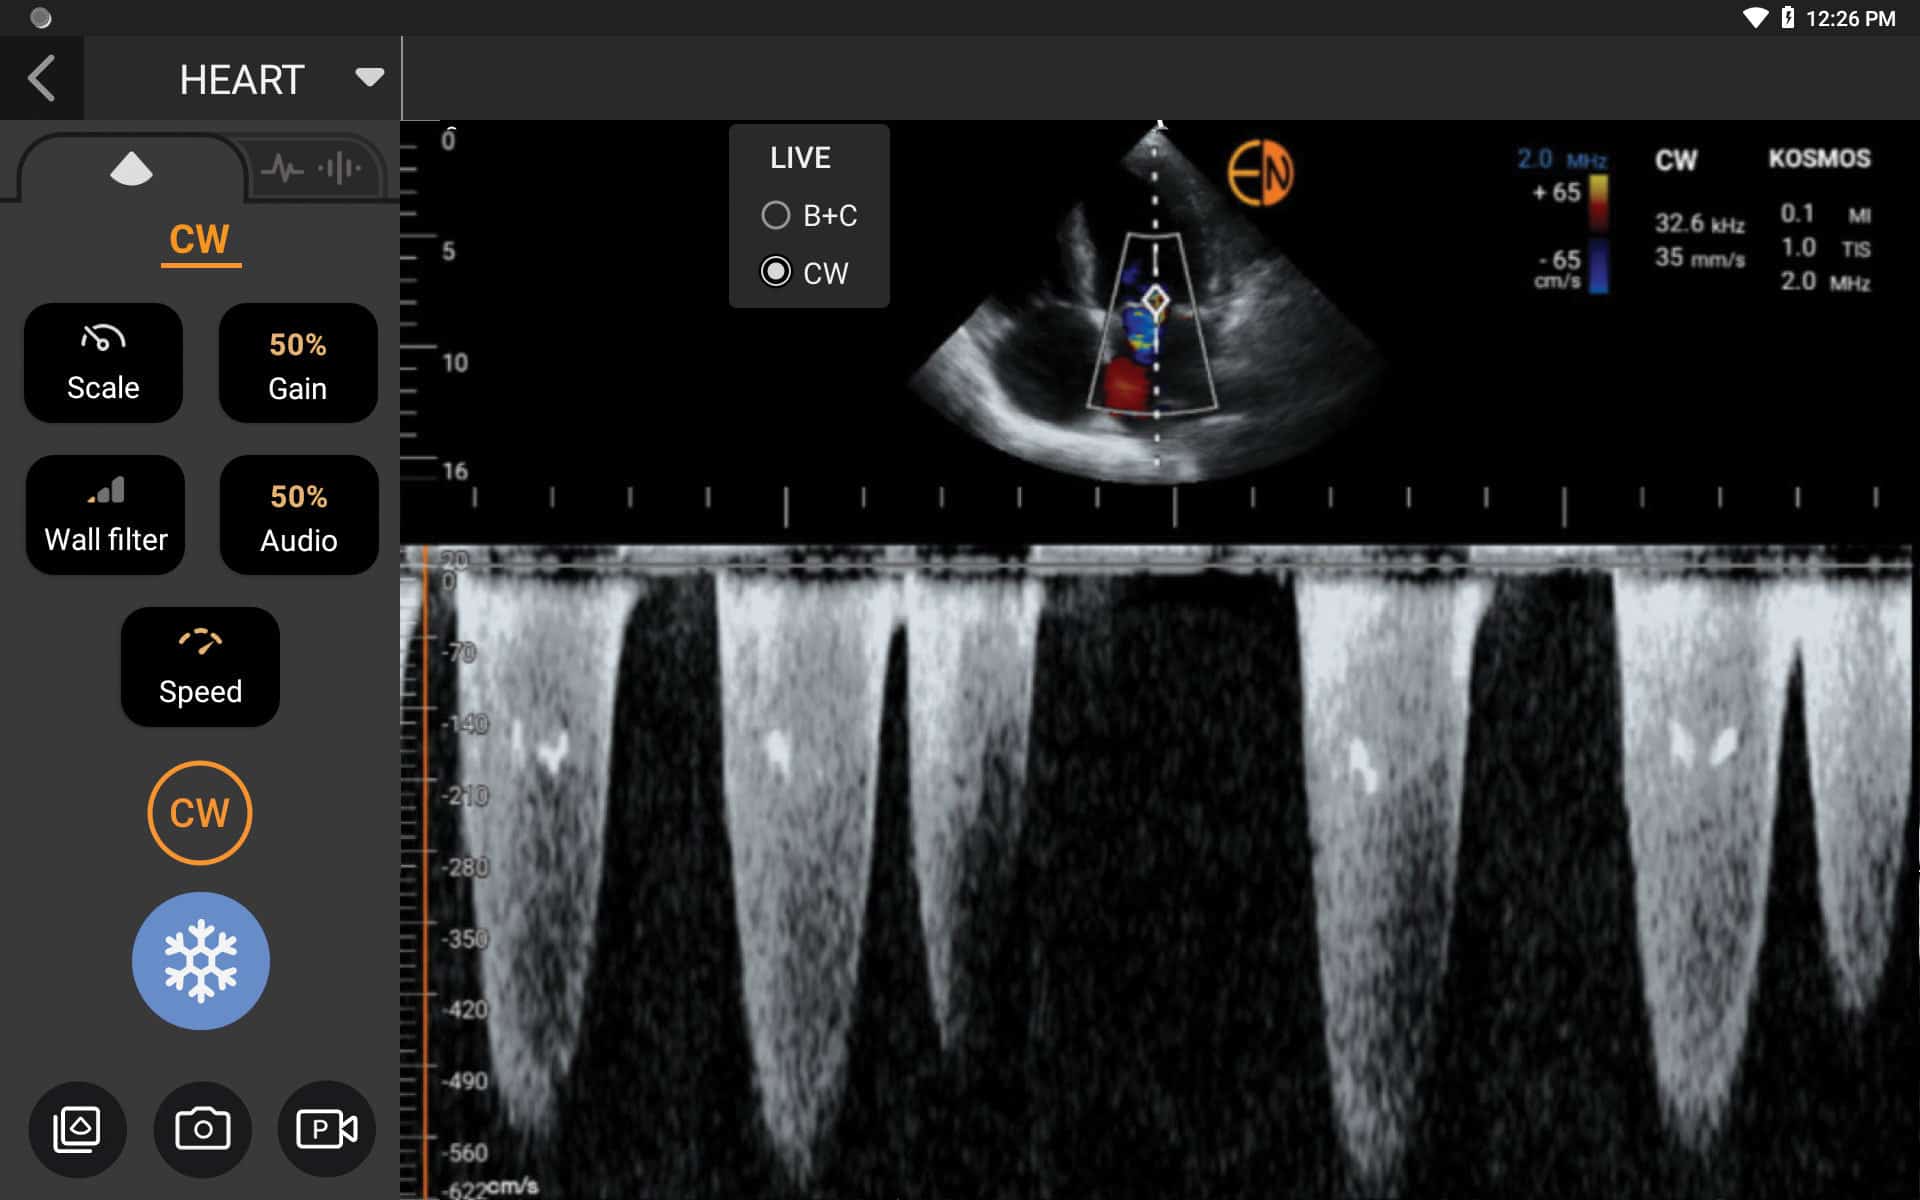The width and height of the screenshot is (1920, 1200).
Task: Open the Speed sweep control
Action: (x=199, y=667)
